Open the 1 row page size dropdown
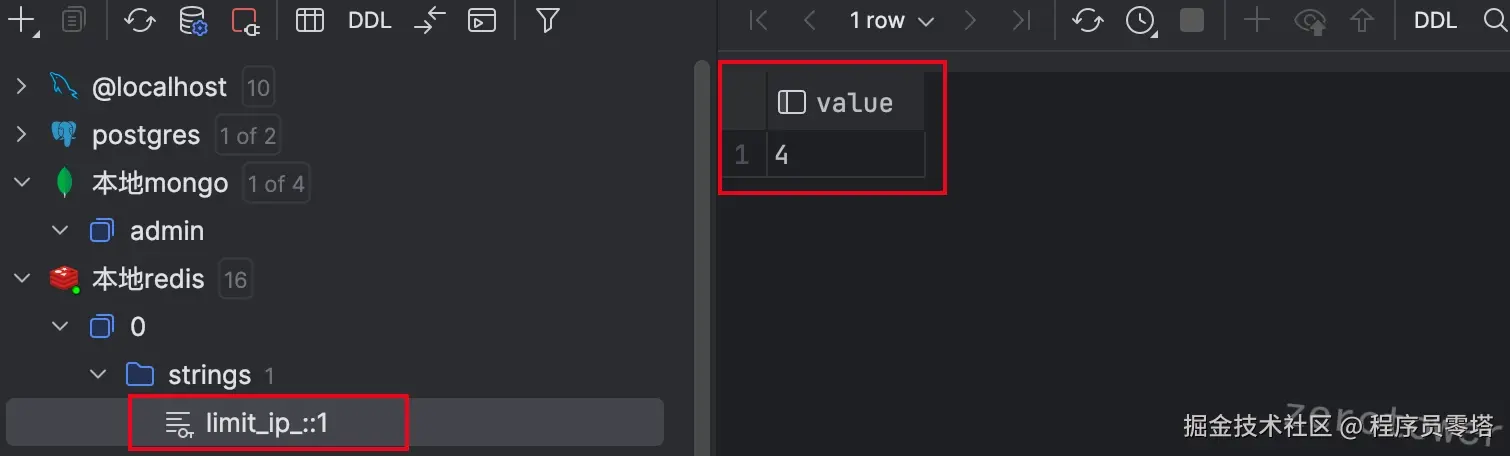The height and width of the screenshot is (456, 1510). (892, 20)
